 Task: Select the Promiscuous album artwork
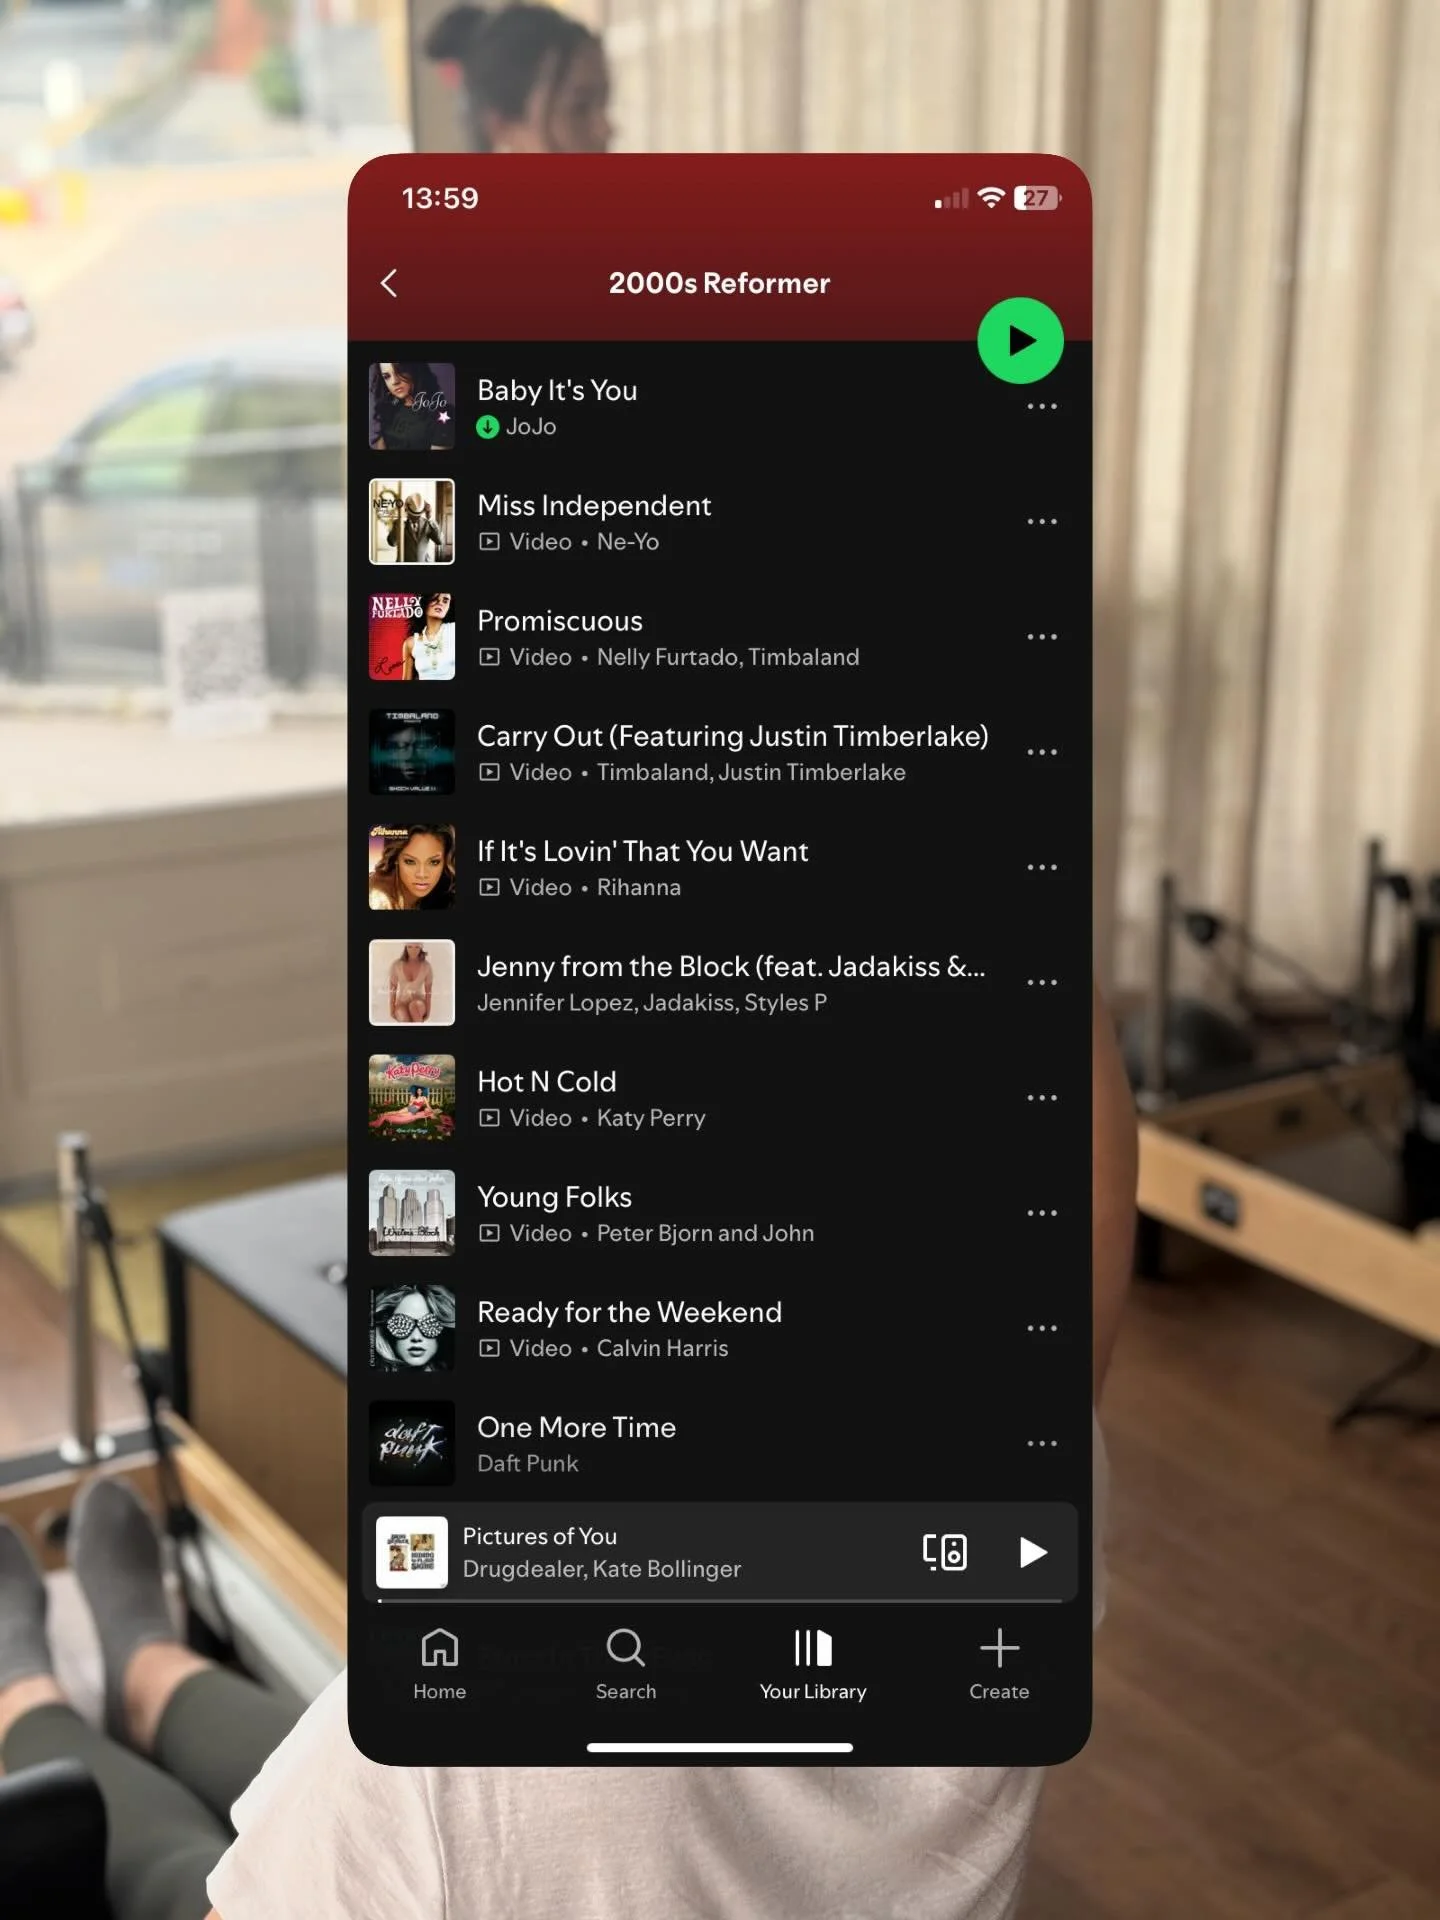tap(412, 637)
